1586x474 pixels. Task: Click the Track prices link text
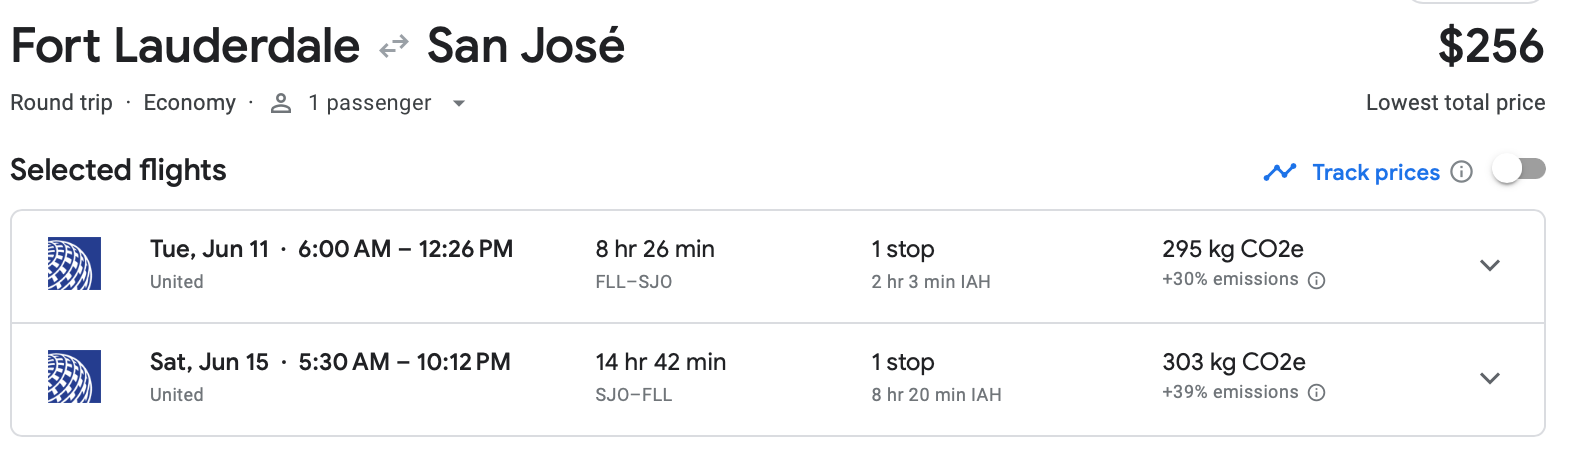[x=1376, y=172]
